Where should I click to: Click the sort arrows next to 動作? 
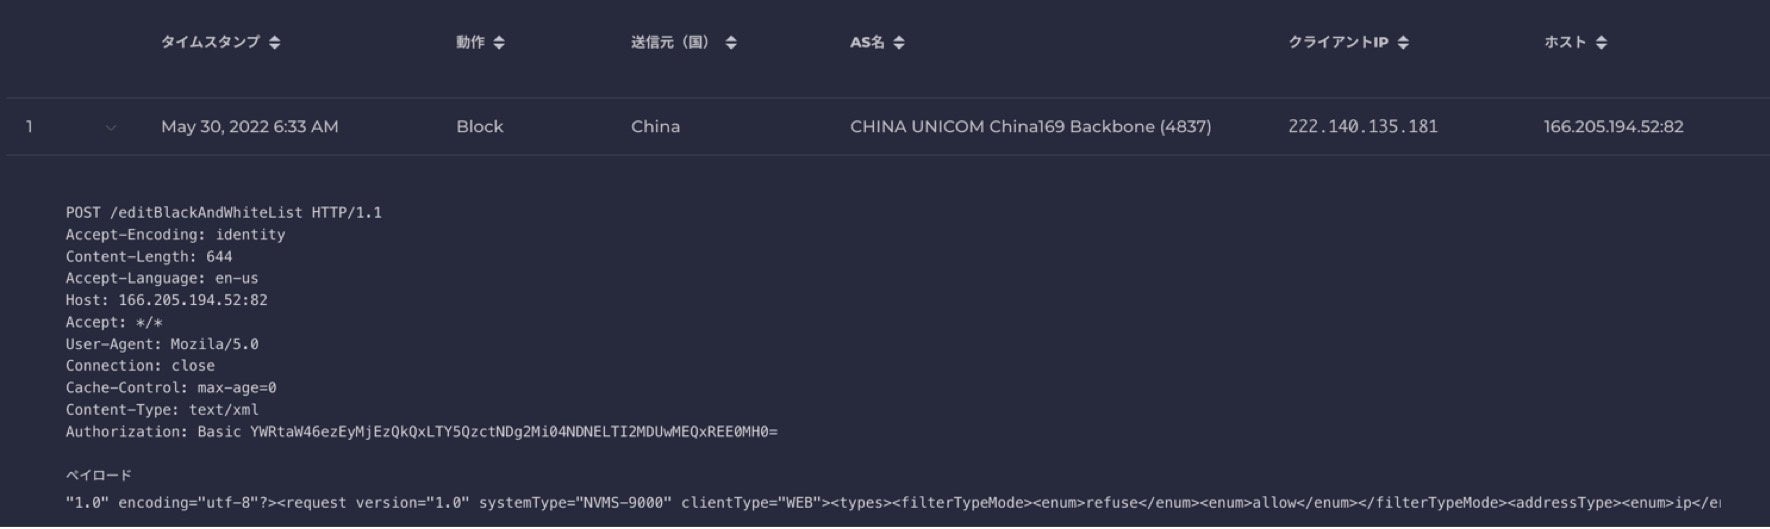click(499, 43)
